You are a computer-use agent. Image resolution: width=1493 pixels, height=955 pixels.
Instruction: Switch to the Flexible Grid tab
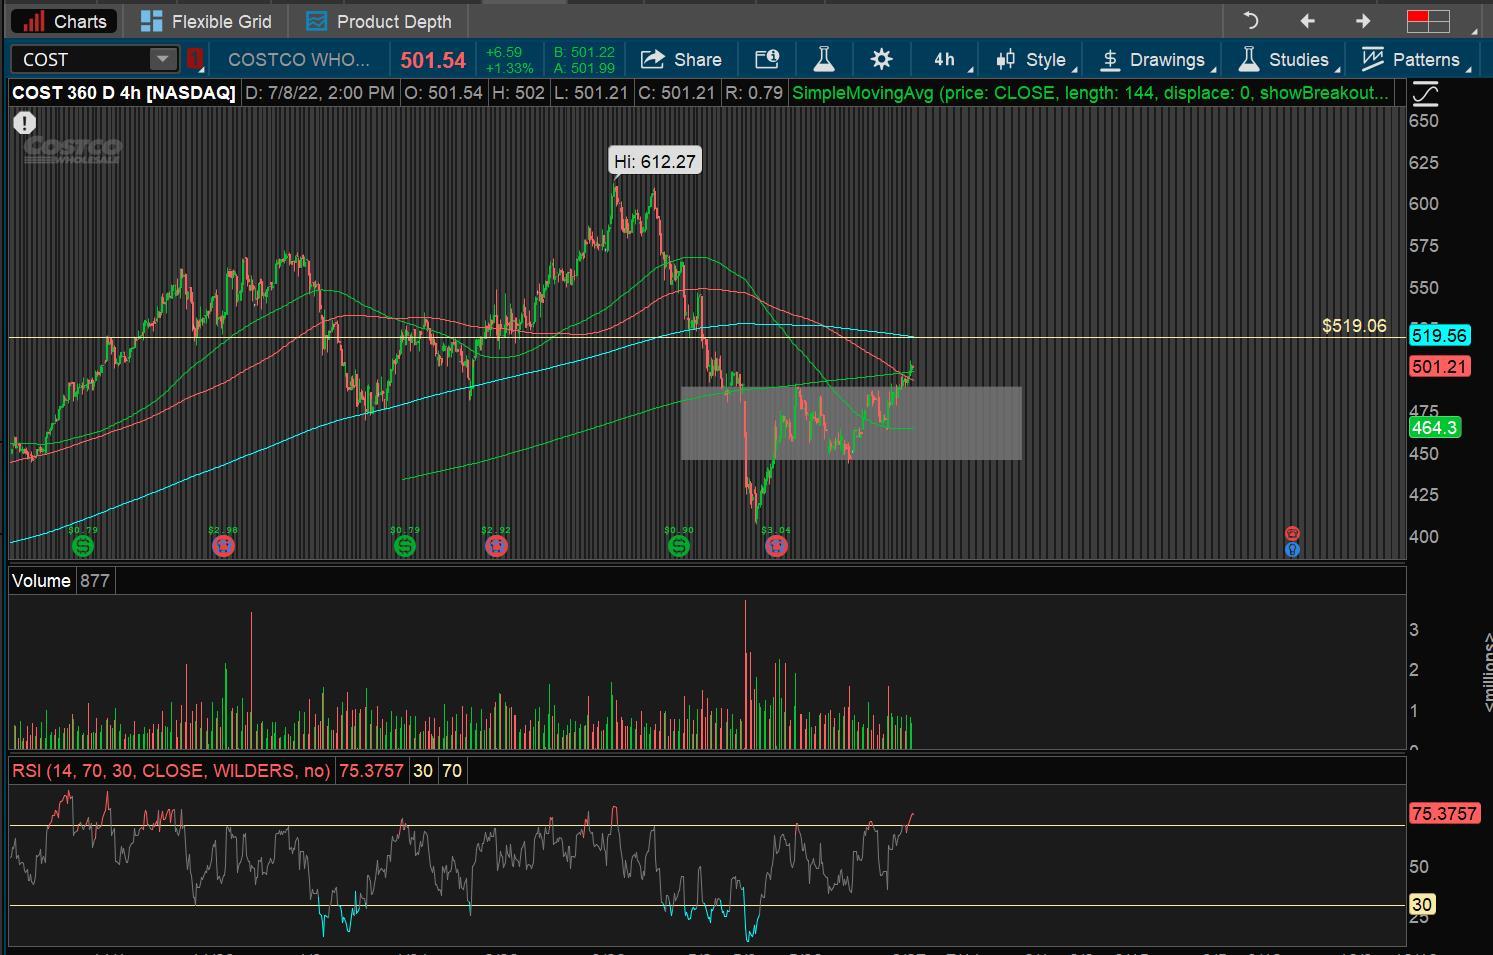pyautogui.click(x=206, y=21)
